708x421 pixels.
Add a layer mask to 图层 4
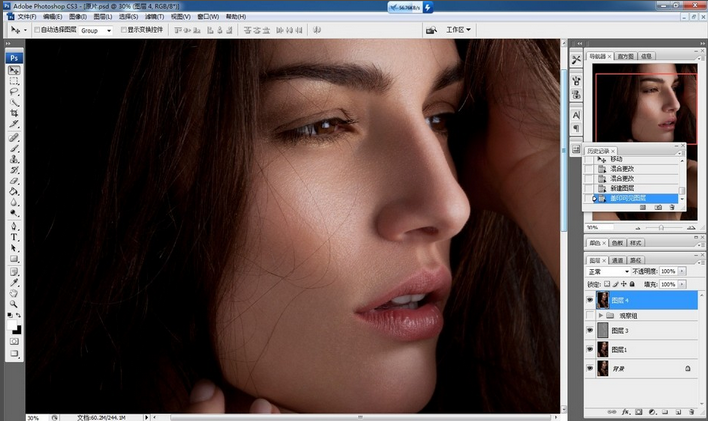click(638, 412)
